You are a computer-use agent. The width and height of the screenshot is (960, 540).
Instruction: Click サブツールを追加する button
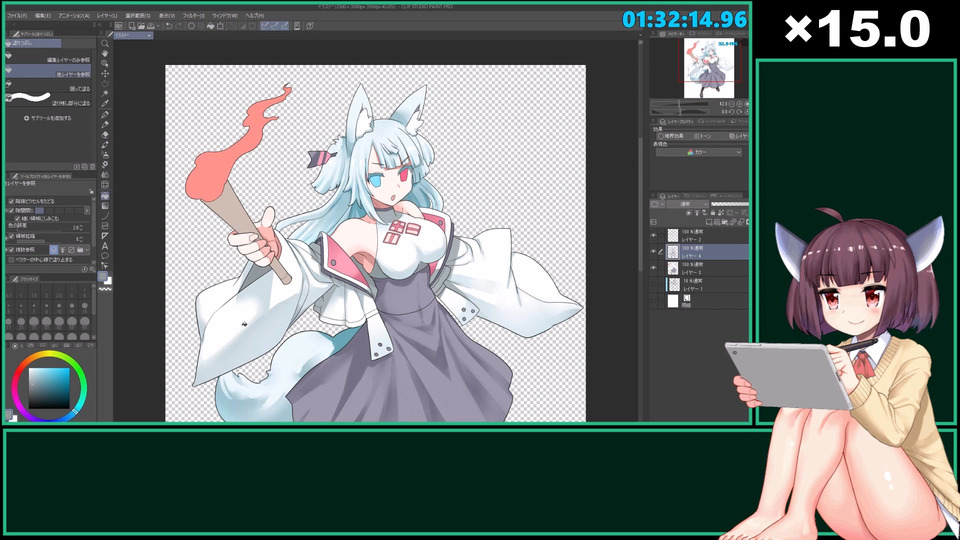pyautogui.click(x=48, y=118)
